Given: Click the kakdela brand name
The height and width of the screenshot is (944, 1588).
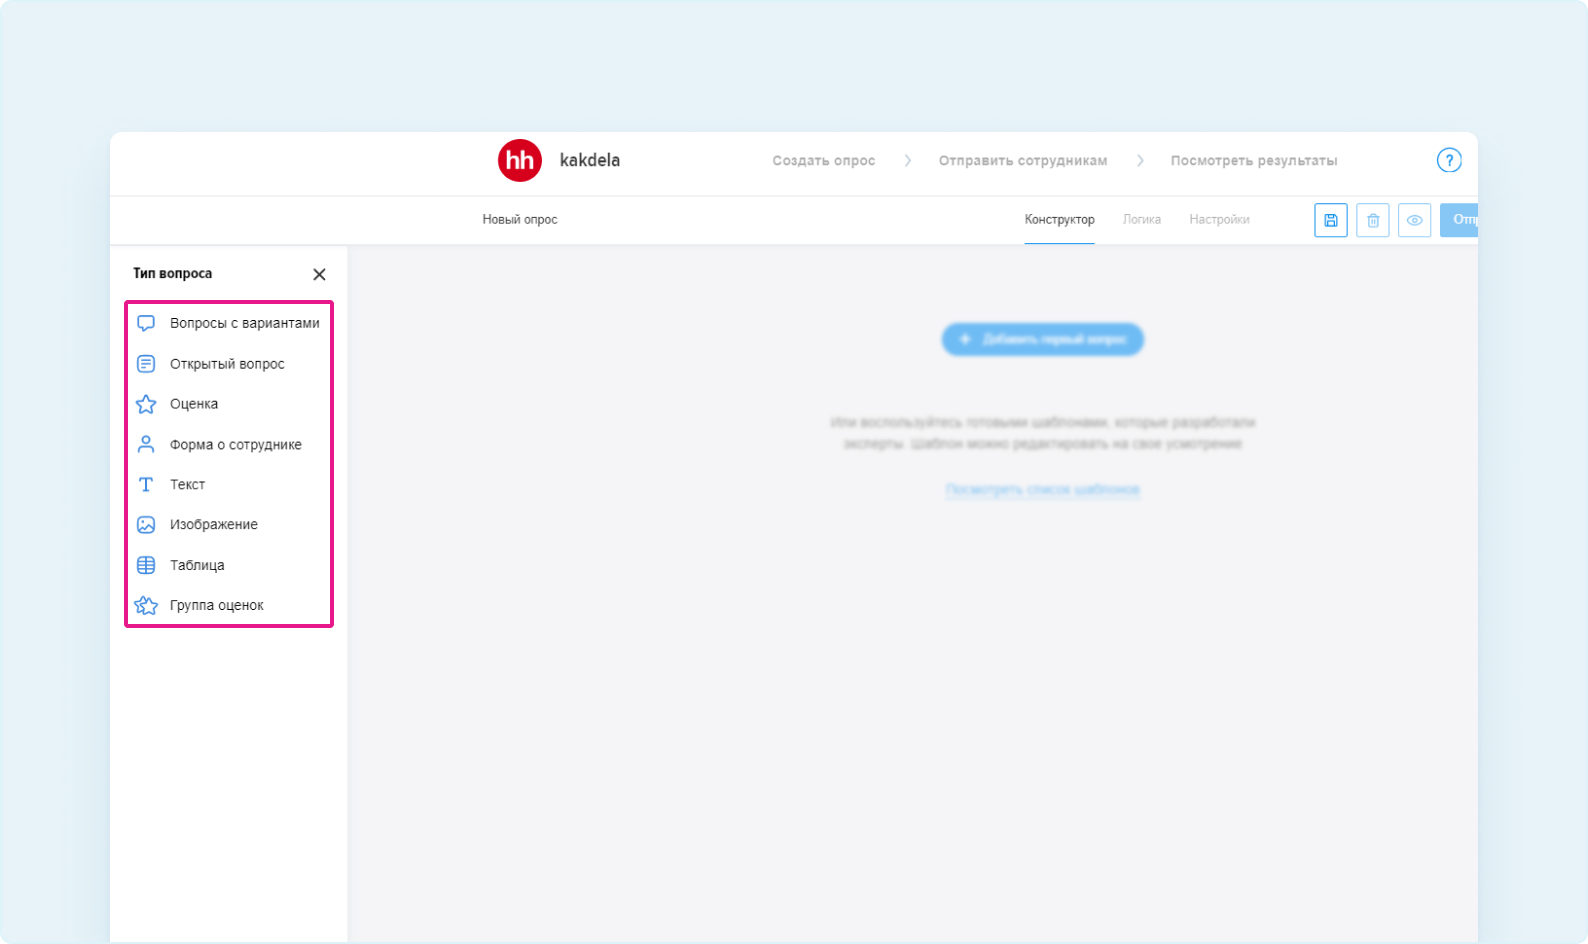Looking at the screenshot, I should click(590, 160).
